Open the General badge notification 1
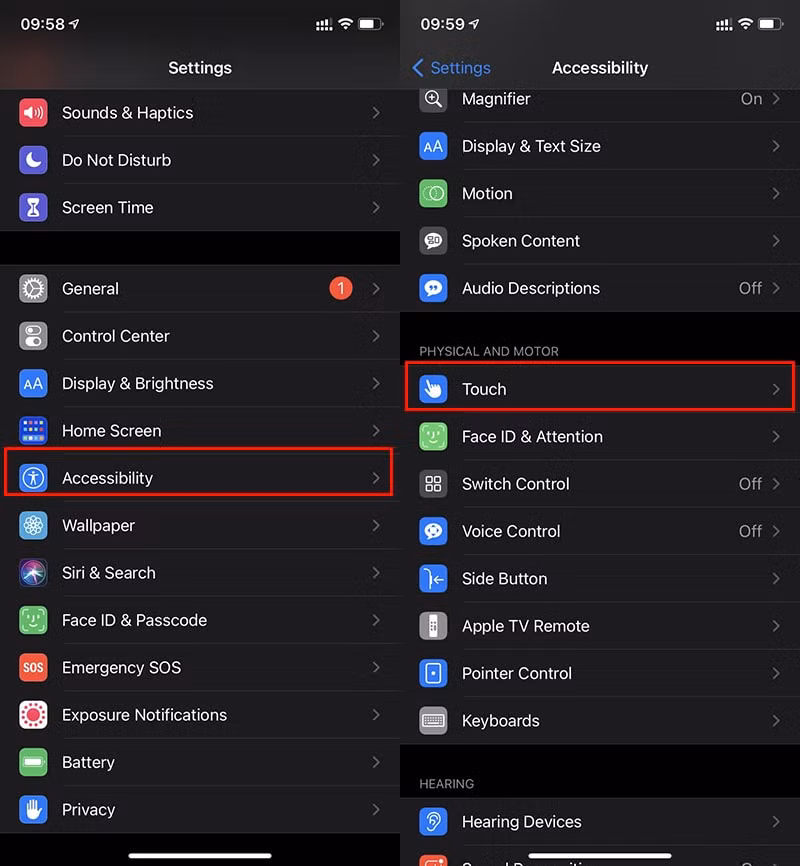 [x=341, y=288]
